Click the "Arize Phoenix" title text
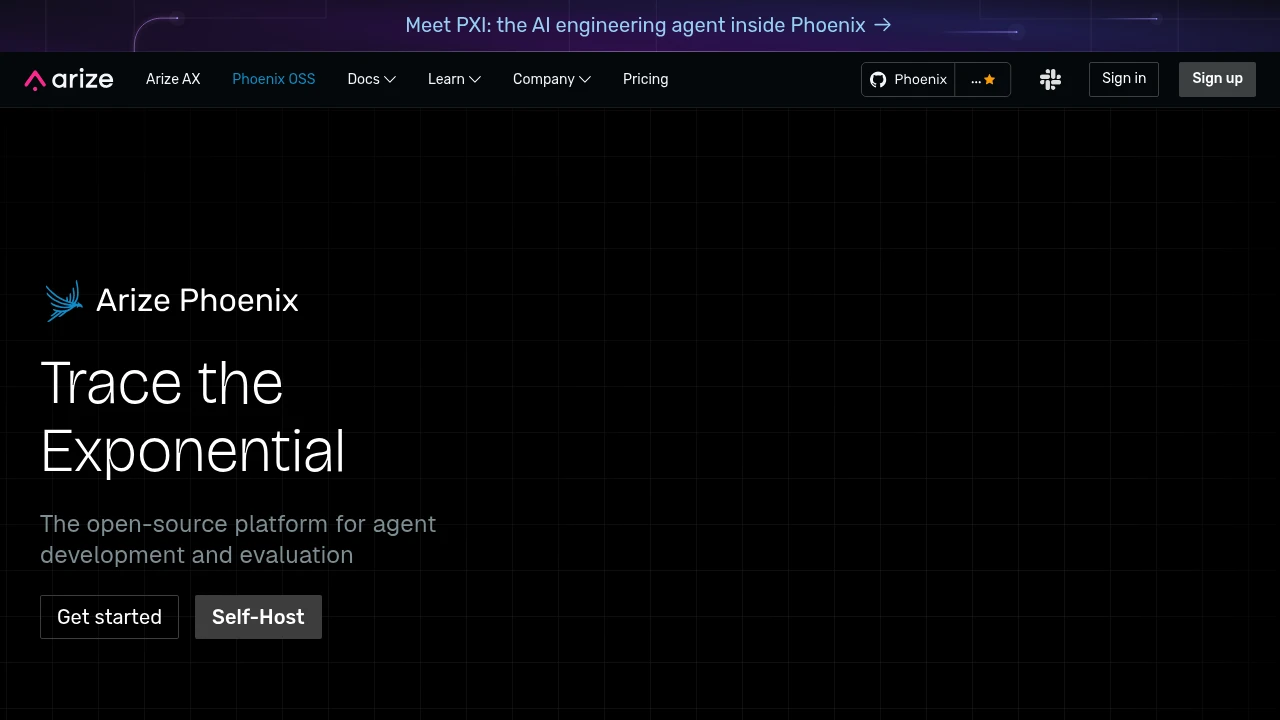The width and height of the screenshot is (1280, 720). coord(197,300)
